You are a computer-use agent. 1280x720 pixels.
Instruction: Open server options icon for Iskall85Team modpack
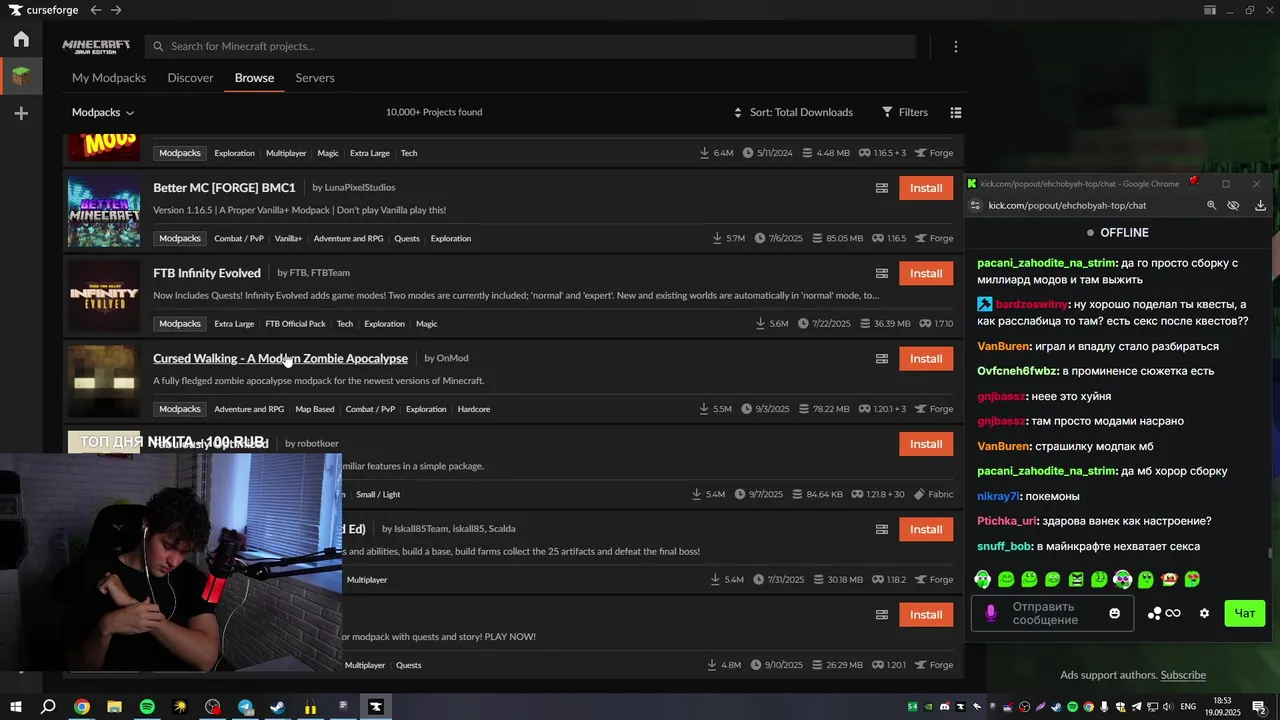[882, 529]
